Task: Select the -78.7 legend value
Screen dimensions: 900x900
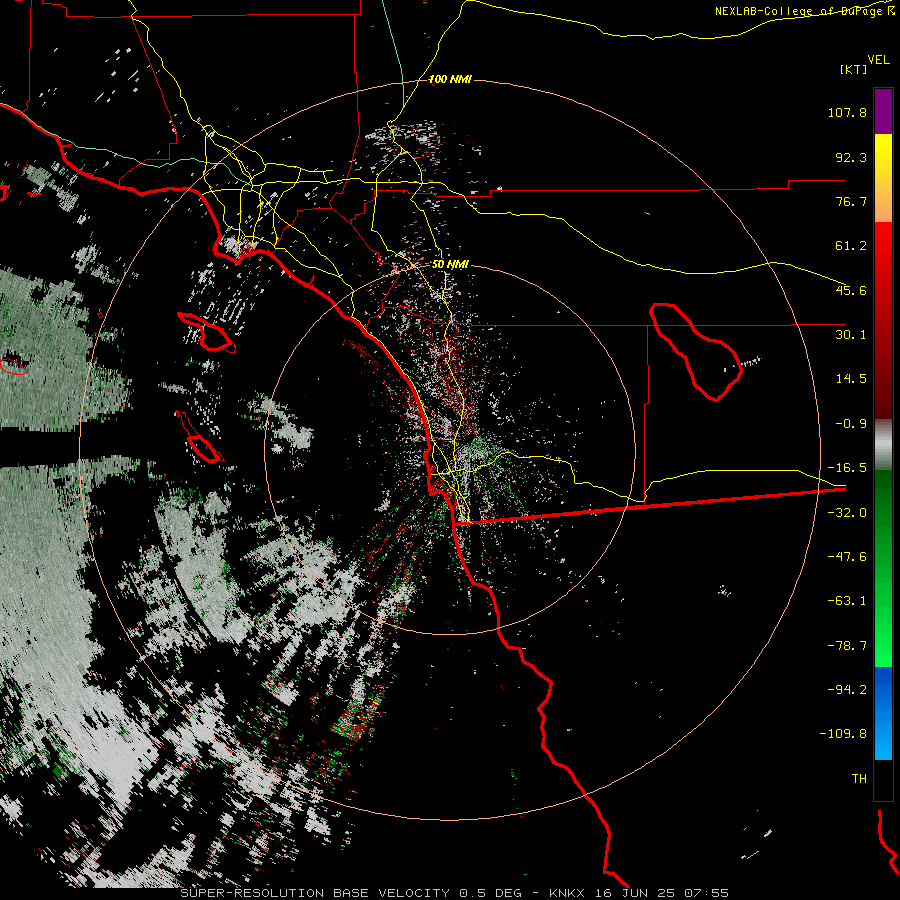Action: tap(847, 646)
